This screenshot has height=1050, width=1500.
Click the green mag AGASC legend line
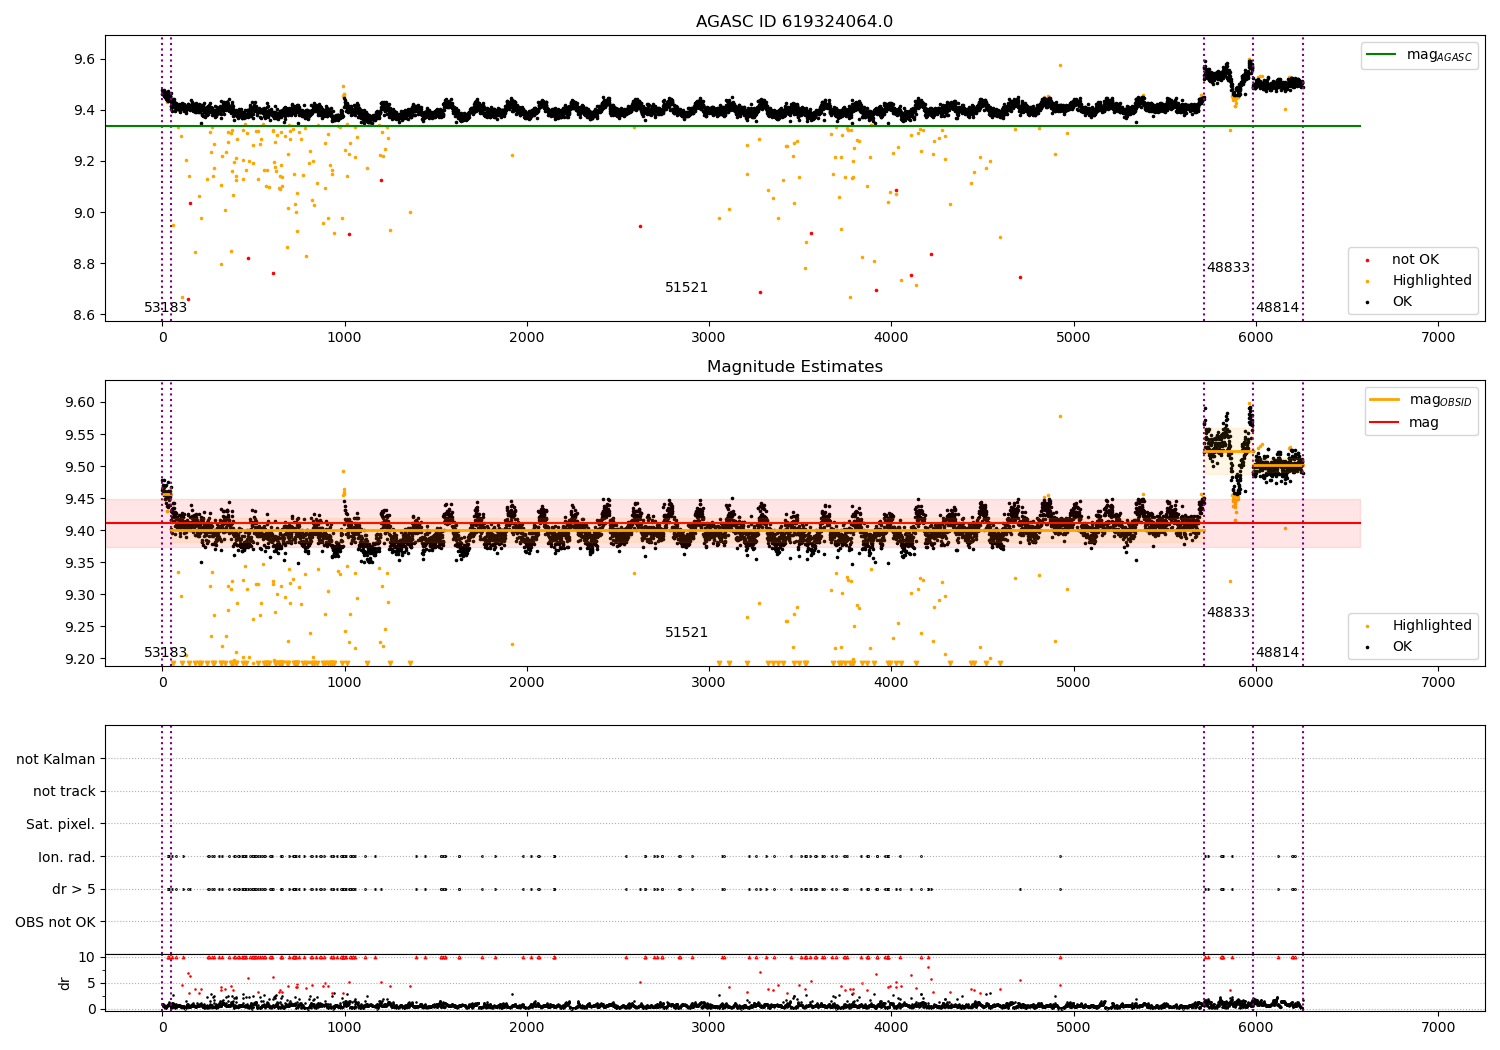pyautogui.click(x=1383, y=55)
